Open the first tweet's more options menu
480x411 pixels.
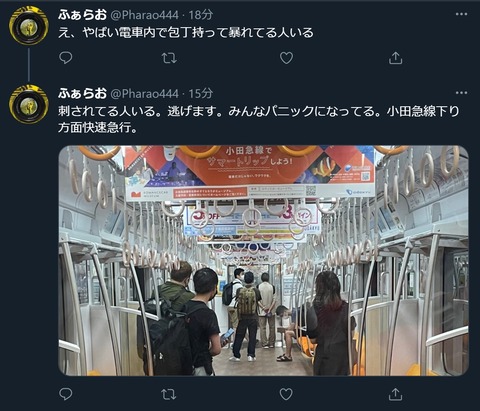pyautogui.click(x=461, y=14)
